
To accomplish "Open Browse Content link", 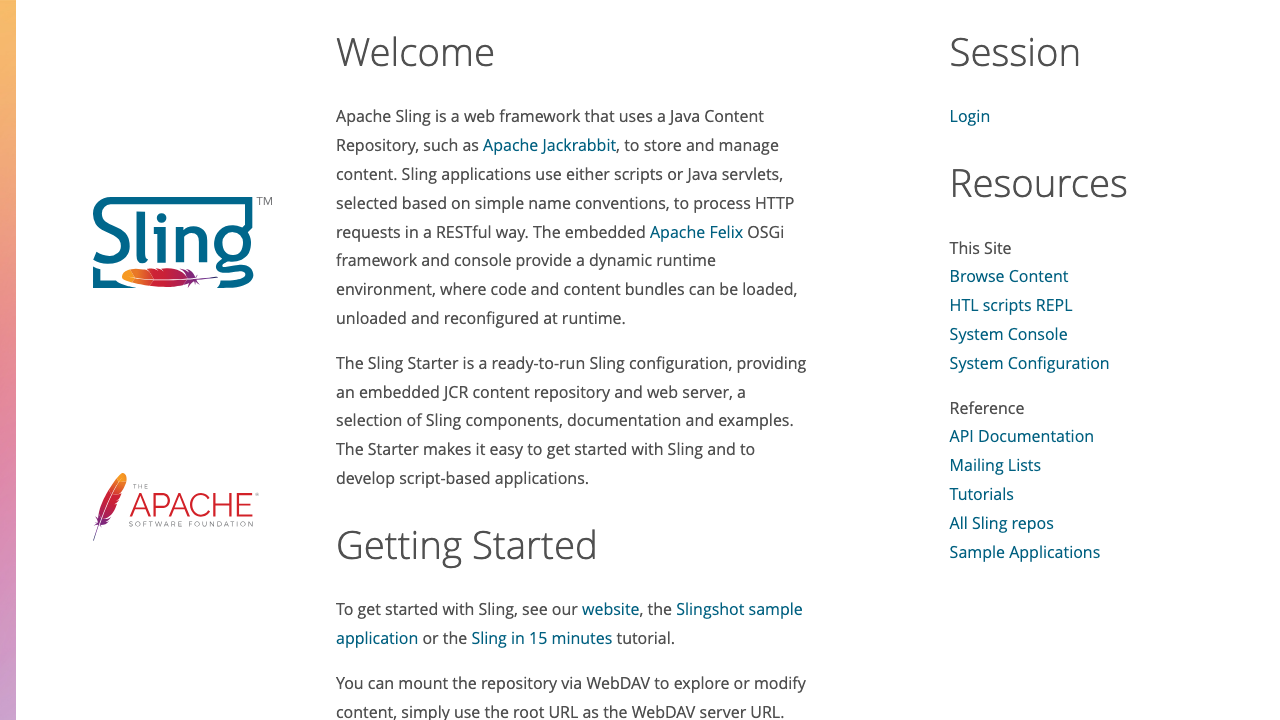I will coord(1008,276).
